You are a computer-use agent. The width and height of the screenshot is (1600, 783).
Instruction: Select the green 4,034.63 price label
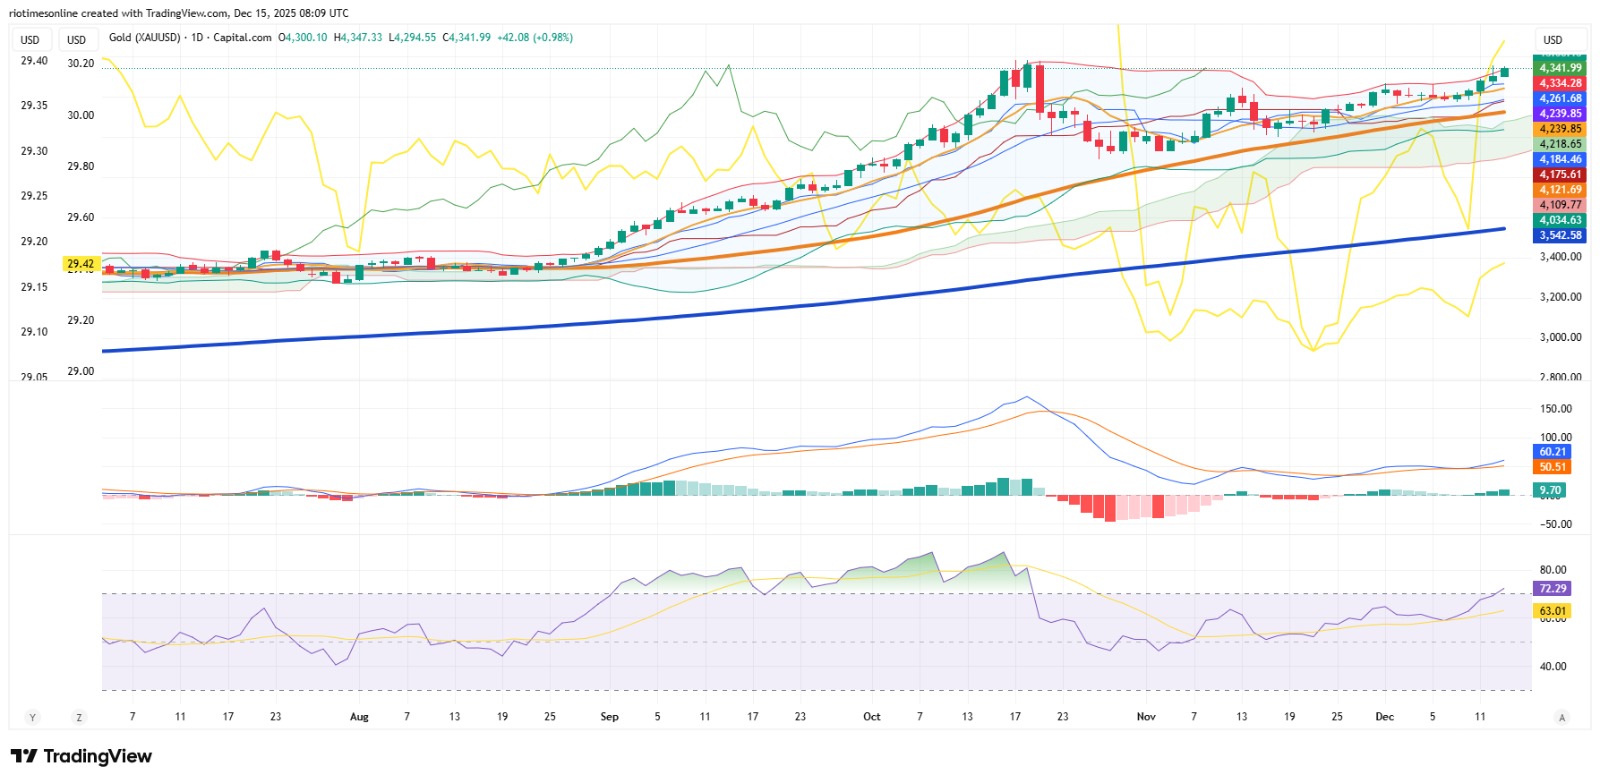coord(1560,220)
